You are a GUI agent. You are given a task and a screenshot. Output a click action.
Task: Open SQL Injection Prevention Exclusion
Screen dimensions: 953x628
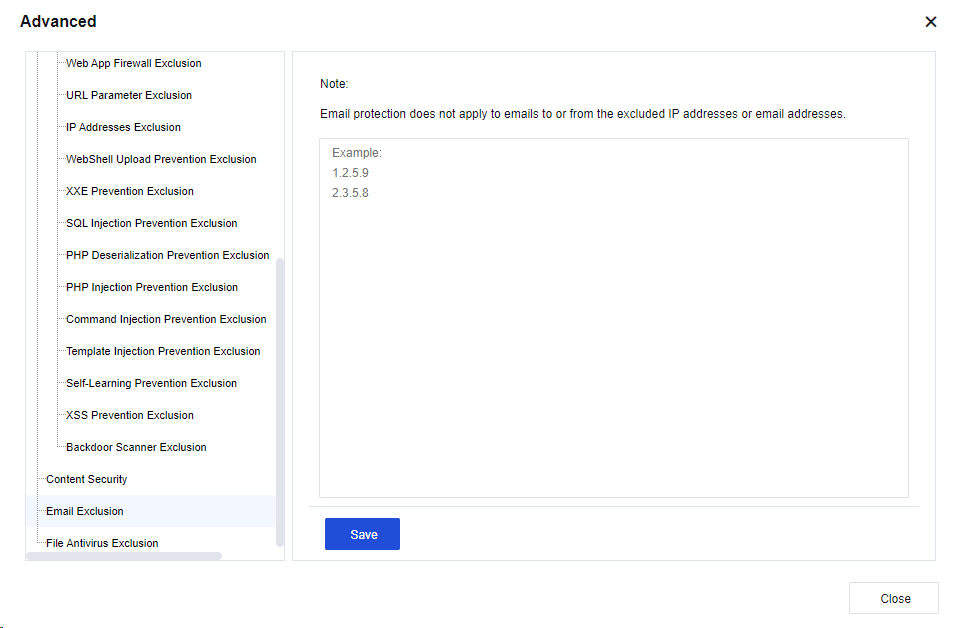152,223
